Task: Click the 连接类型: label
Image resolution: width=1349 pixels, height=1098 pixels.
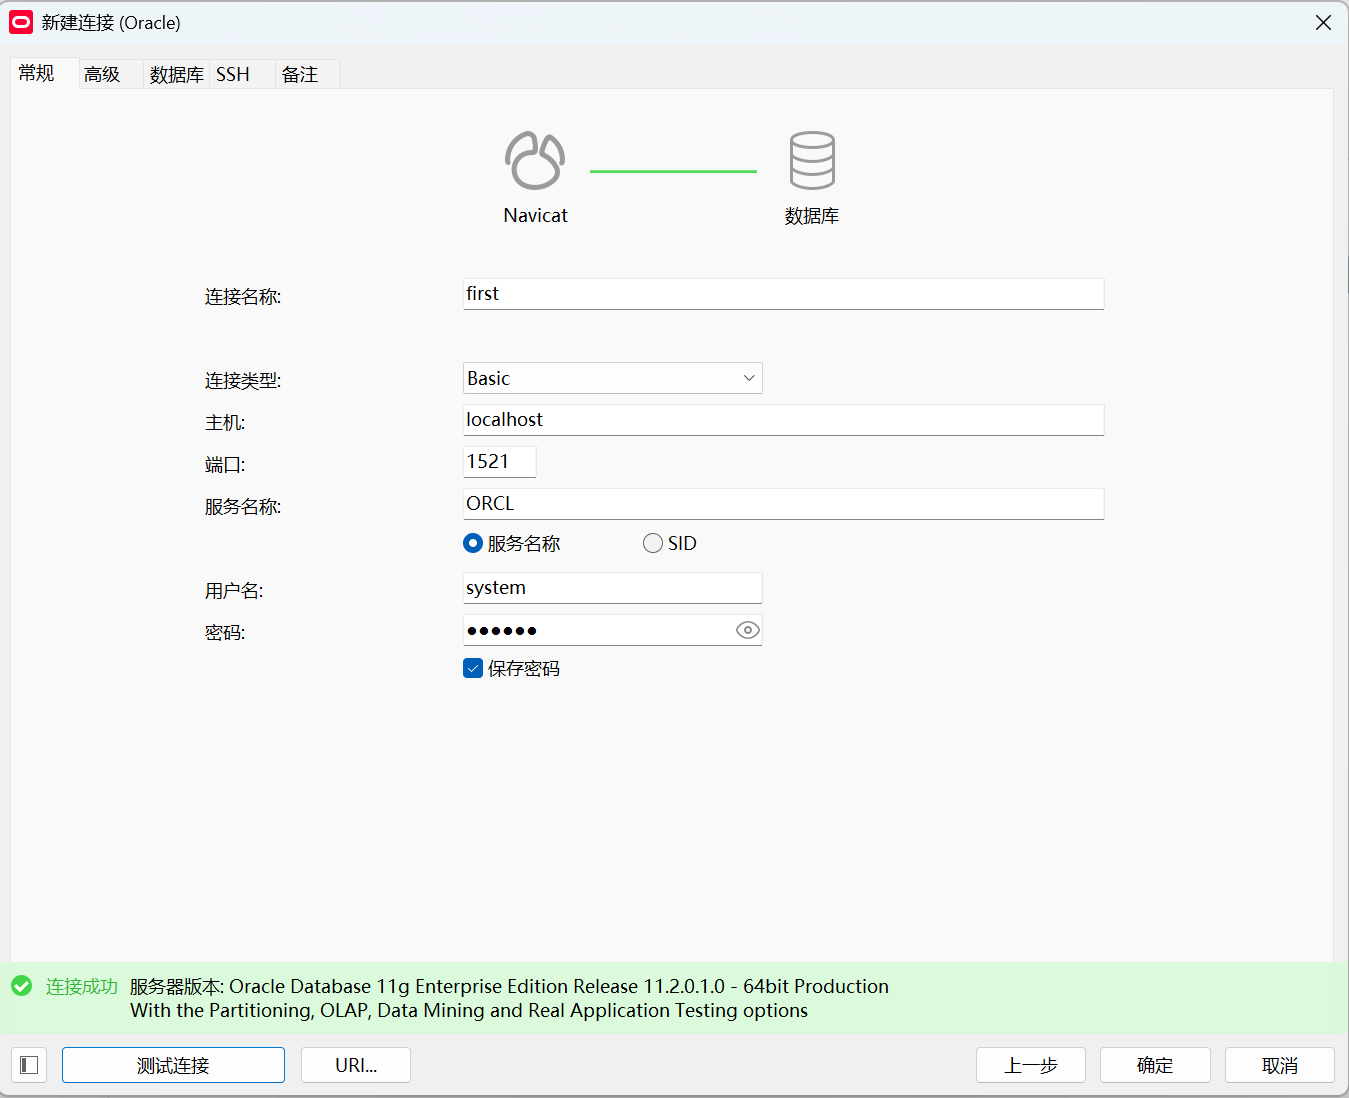Action: tap(243, 381)
